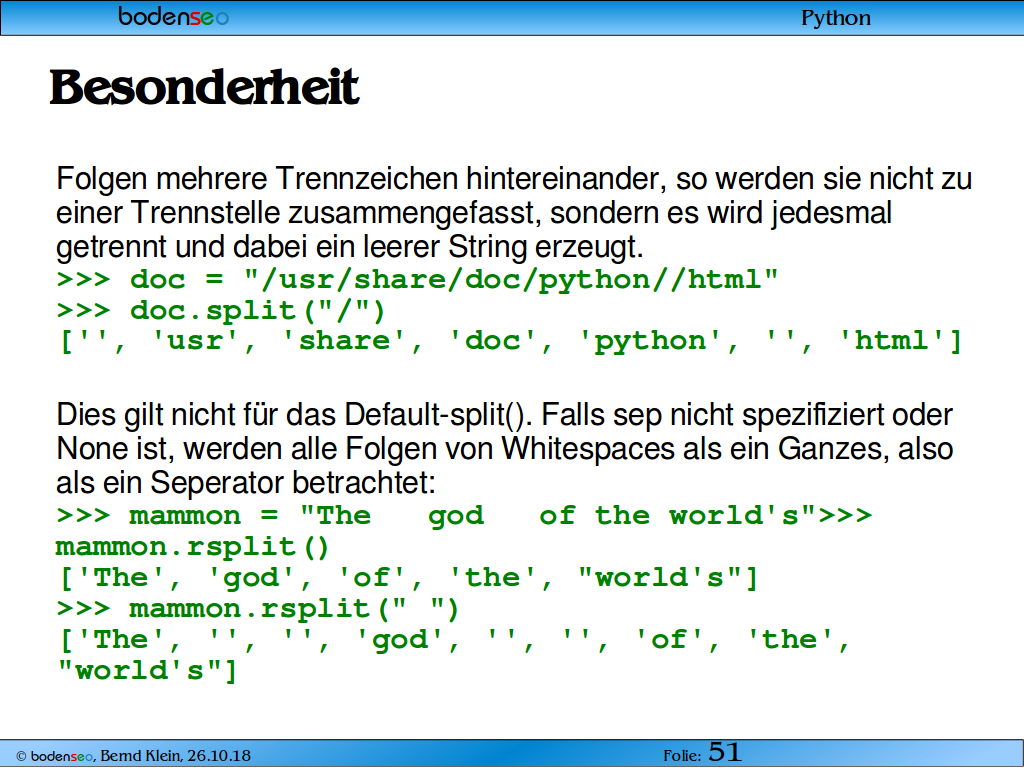1024x768 pixels.
Task: Click the line 'einer Trennstelle zusammengefasst, sondern es wird jedesmal'
Action: point(473,212)
